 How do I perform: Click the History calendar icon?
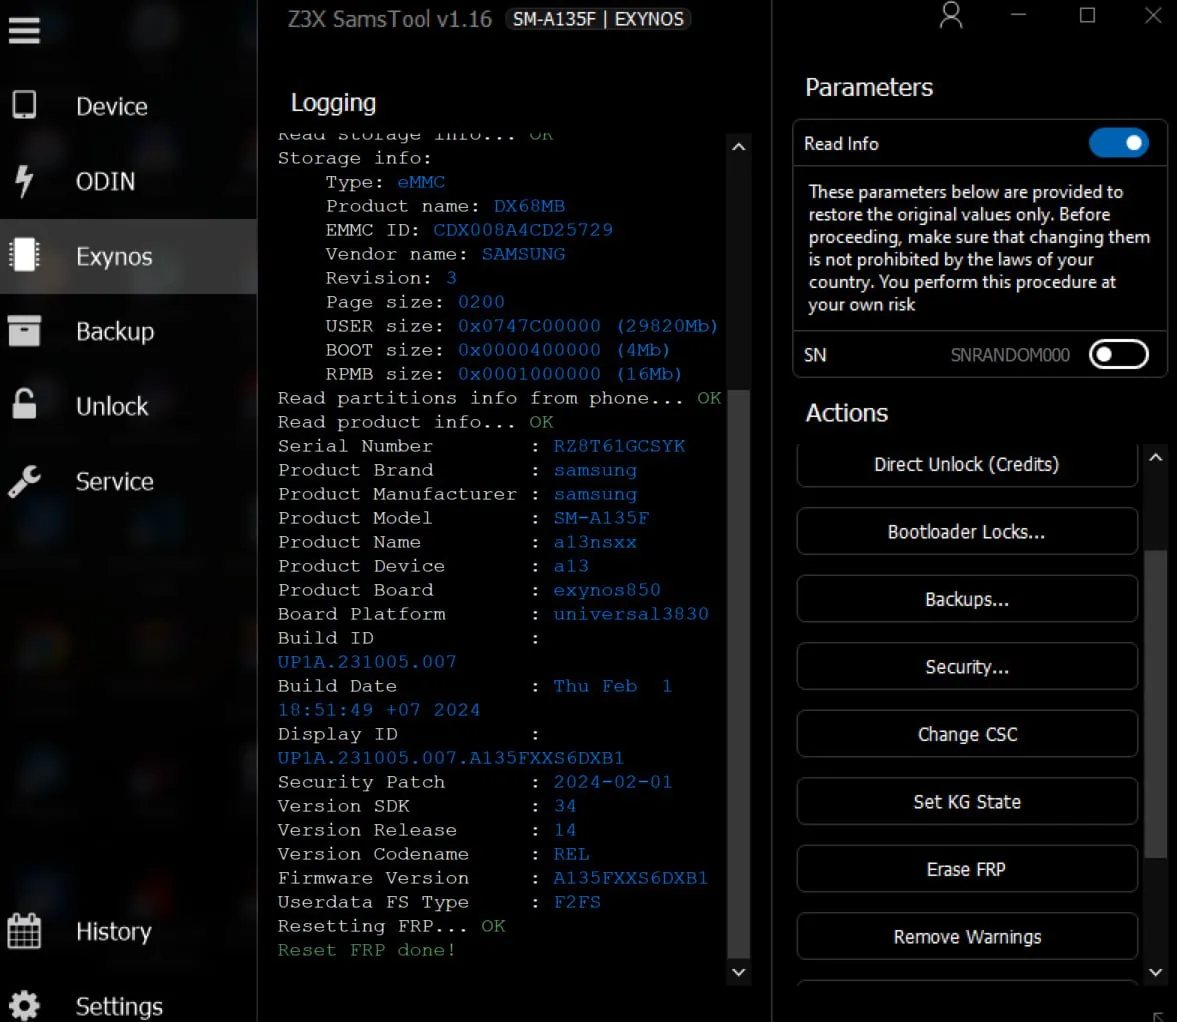[x=24, y=930]
